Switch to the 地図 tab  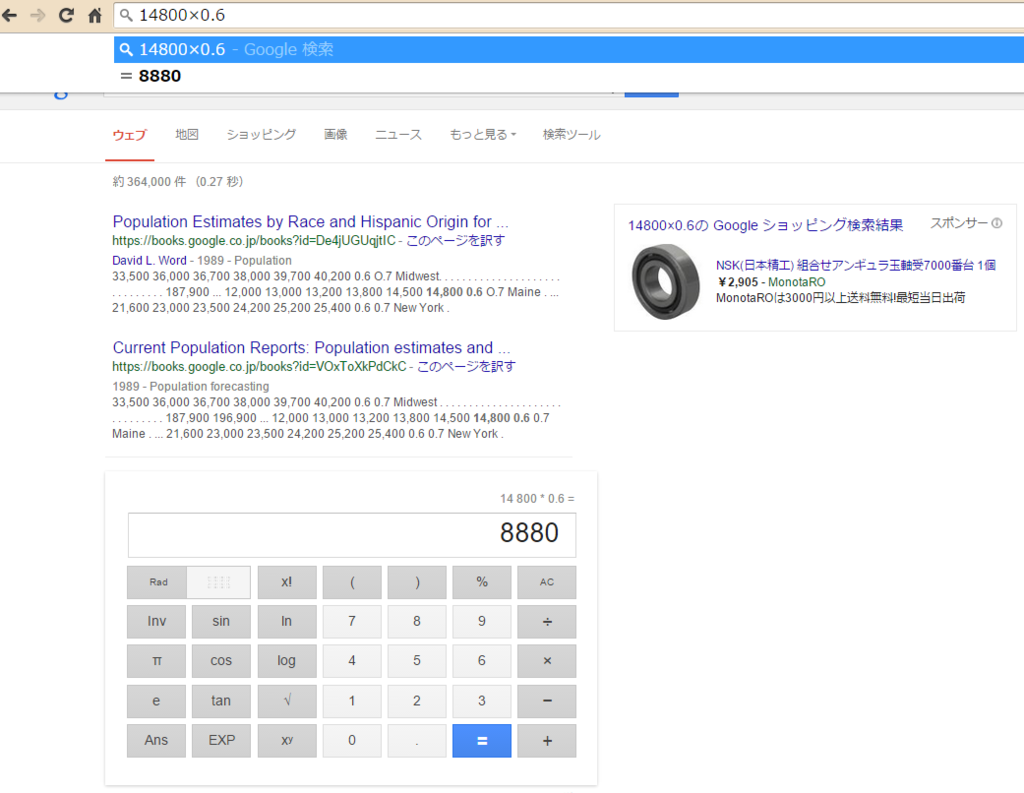(x=187, y=135)
